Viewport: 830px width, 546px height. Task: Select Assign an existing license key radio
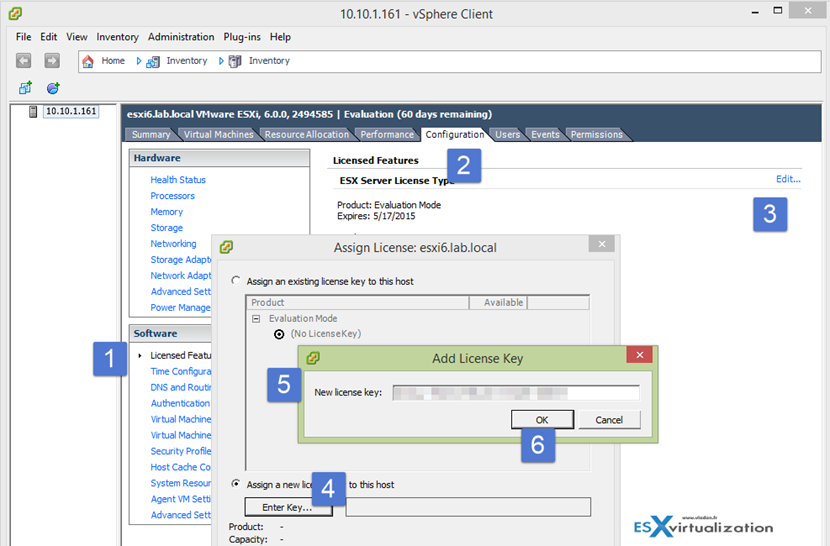pyautogui.click(x=236, y=281)
